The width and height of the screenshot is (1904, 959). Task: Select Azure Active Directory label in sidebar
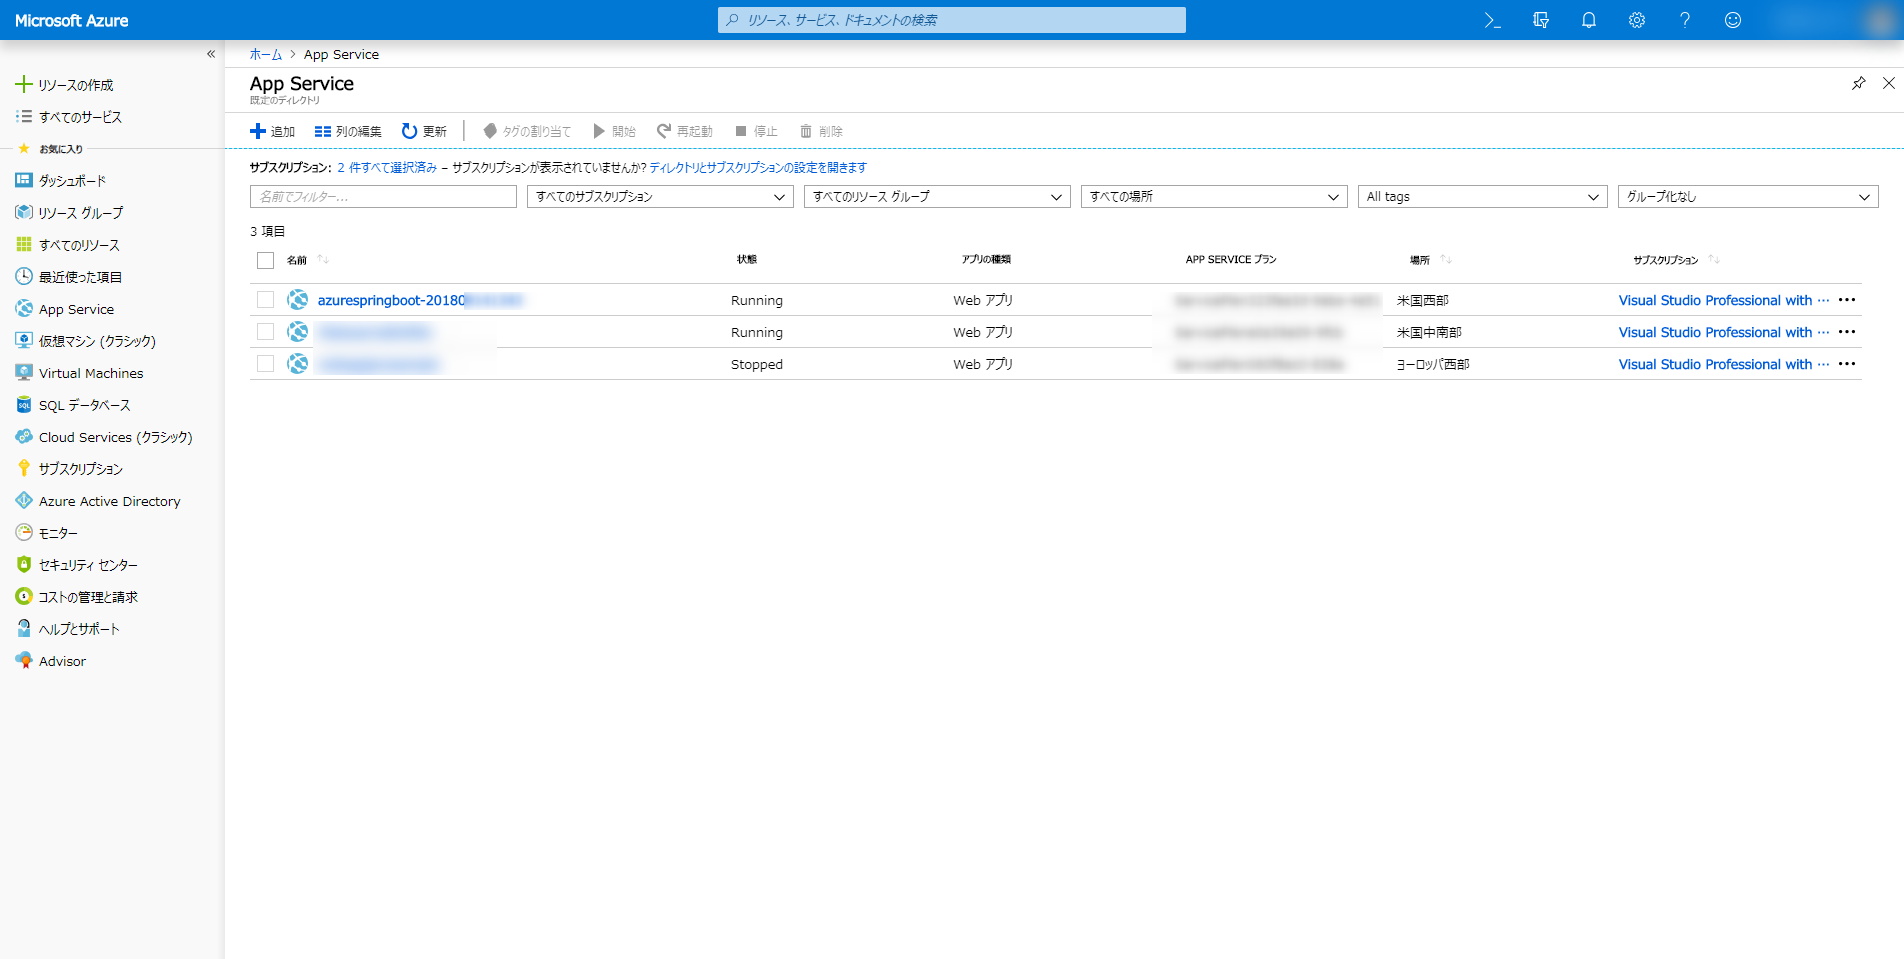110,501
